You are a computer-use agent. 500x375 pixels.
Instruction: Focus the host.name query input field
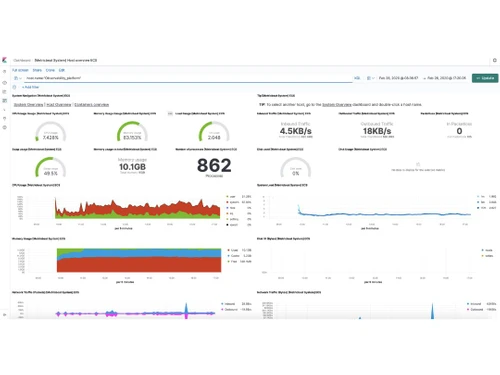188,78
